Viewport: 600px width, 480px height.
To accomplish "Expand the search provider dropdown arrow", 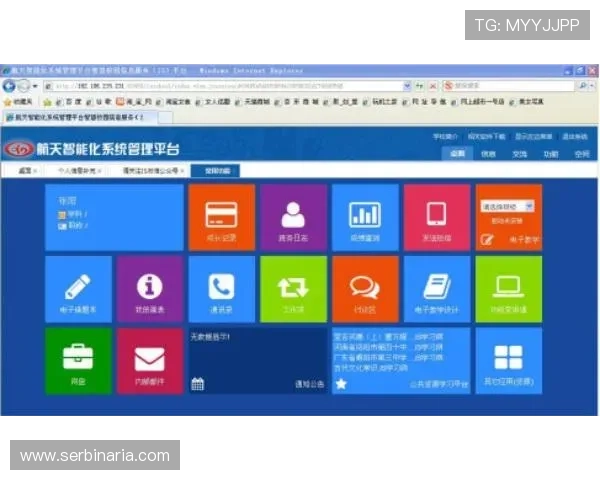I will (592, 86).
